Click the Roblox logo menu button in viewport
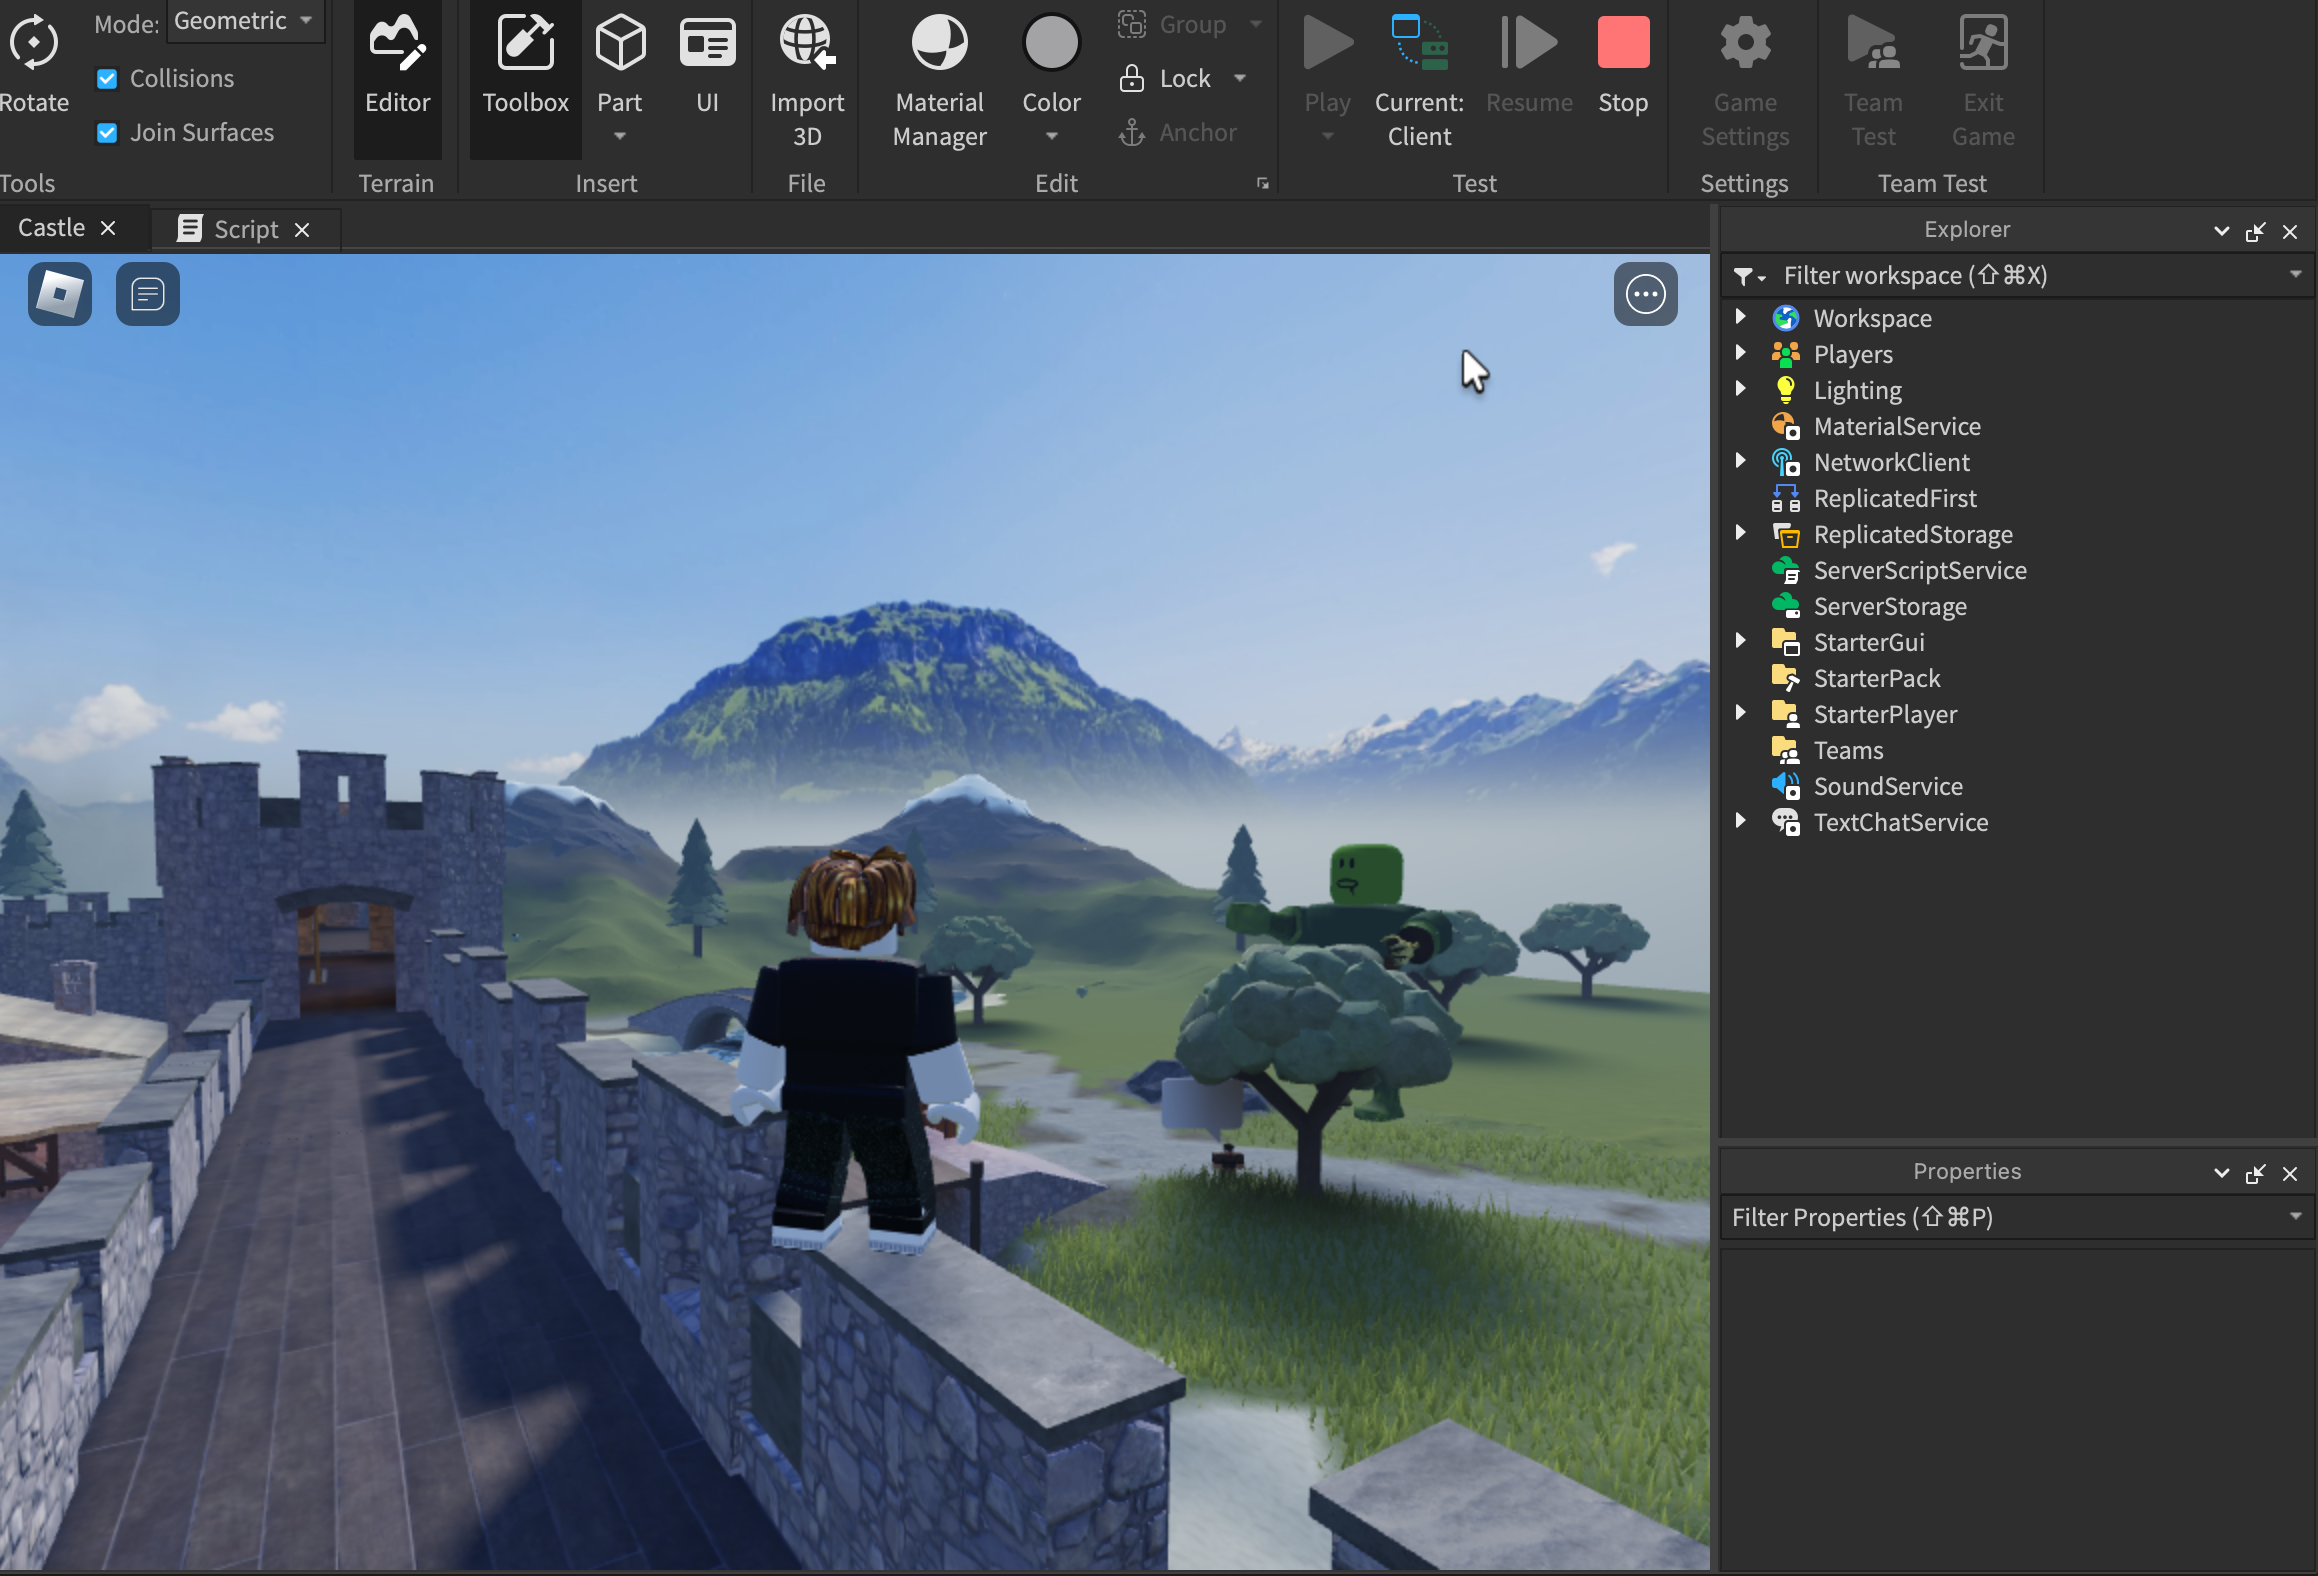This screenshot has height=1576, width=2318. [x=60, y=294]
